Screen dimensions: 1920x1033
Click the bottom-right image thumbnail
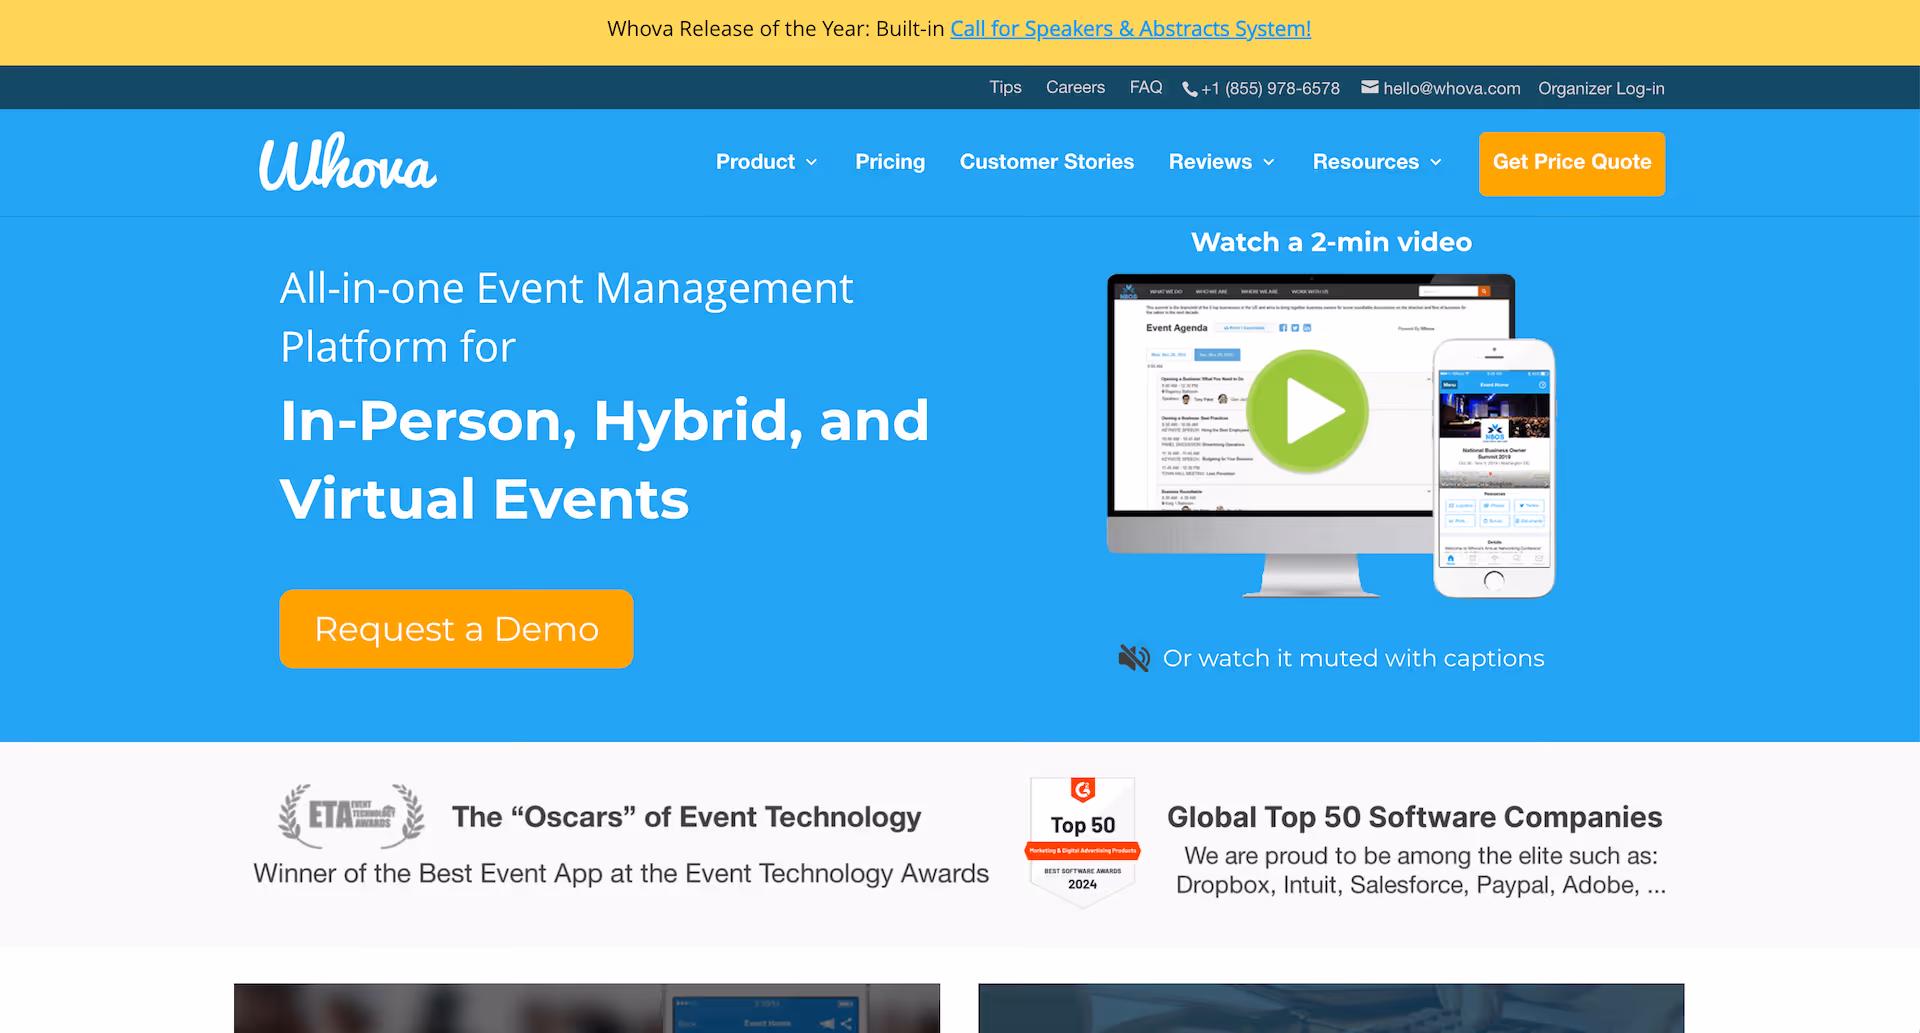[1331, 1008]
